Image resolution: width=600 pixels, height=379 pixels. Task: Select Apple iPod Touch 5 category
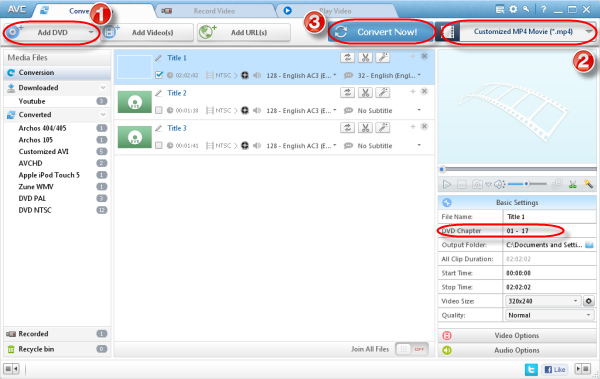tap(57, 175)
